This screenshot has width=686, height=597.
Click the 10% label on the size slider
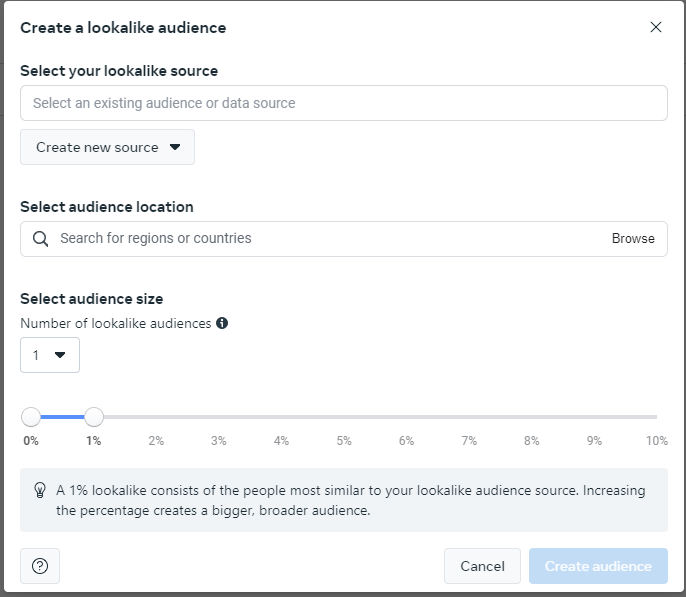pos(657,440)
